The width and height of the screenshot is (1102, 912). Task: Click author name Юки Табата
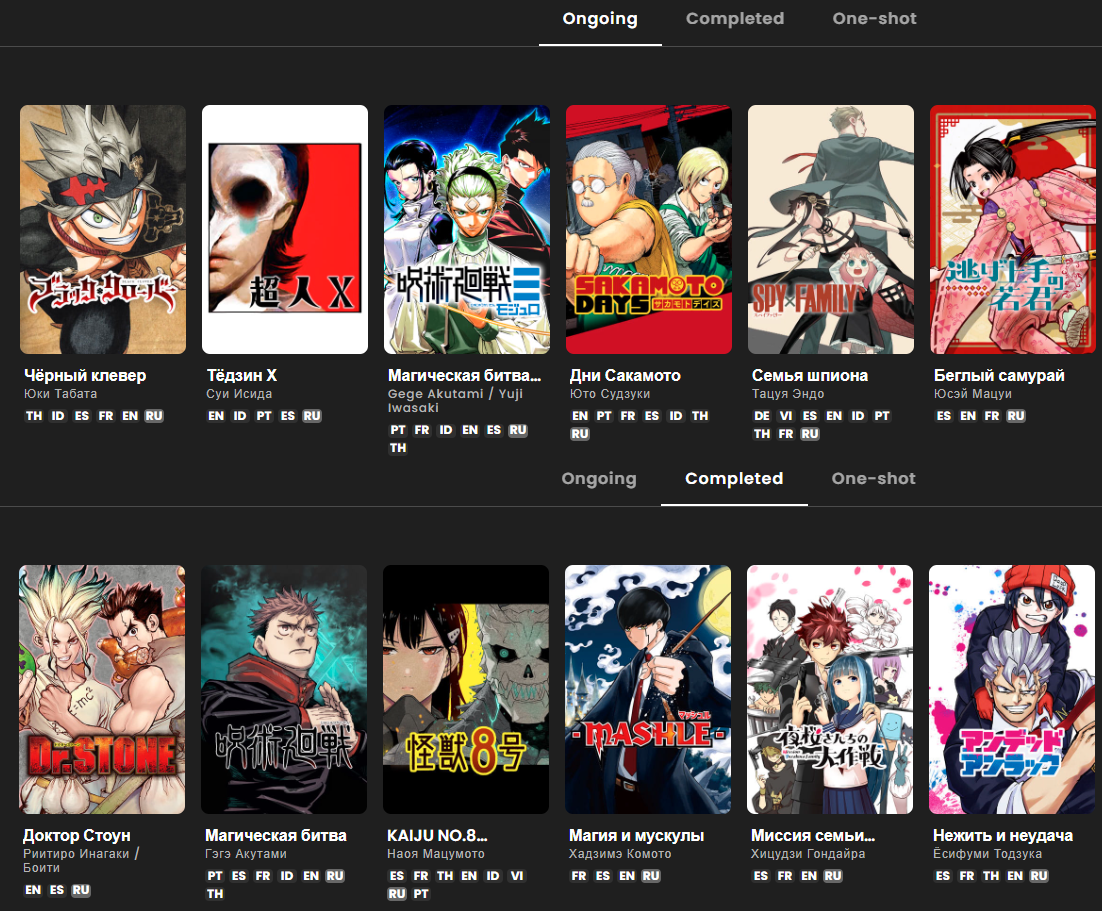60,393
